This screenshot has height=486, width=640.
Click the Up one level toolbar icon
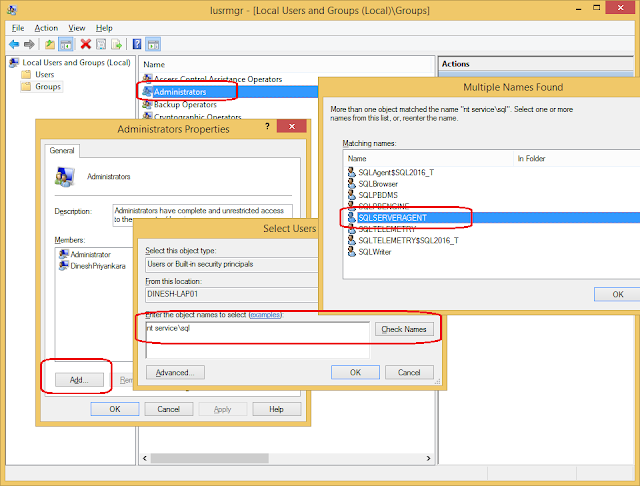pyautogui.click(x=50, y=44)
